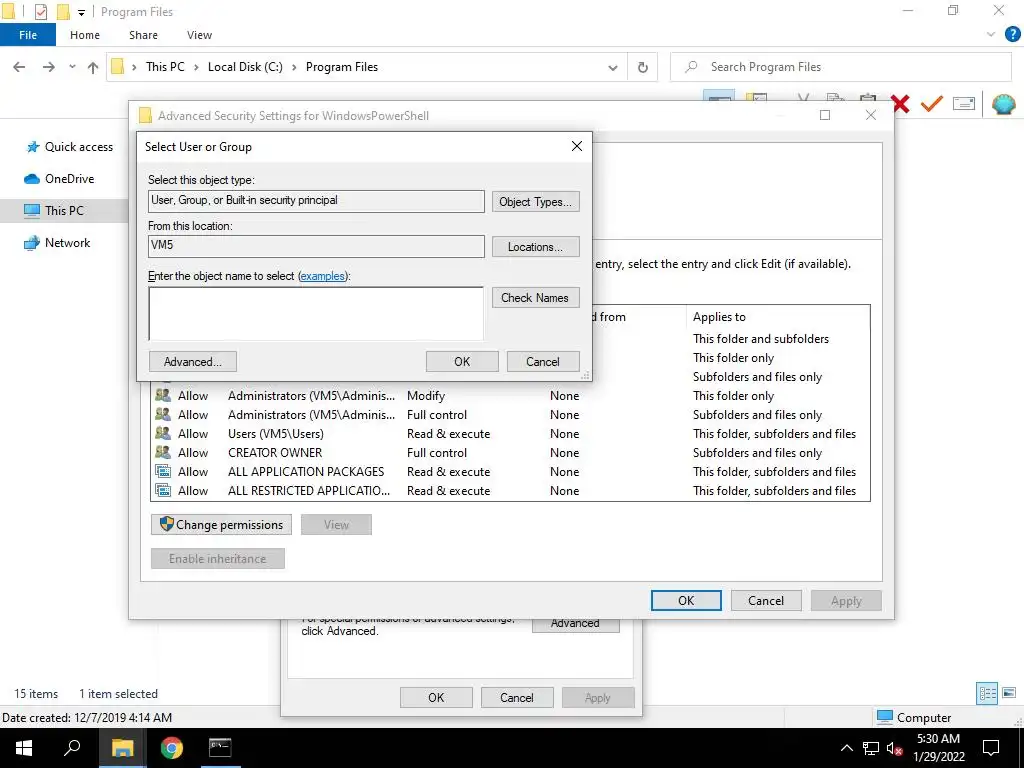The width and height of the screenshot is (1024, 768).
Task: Select ALL RESTRICTED APPLICATIO... entry
Action: pyautogui.click(x=510, y=490)
